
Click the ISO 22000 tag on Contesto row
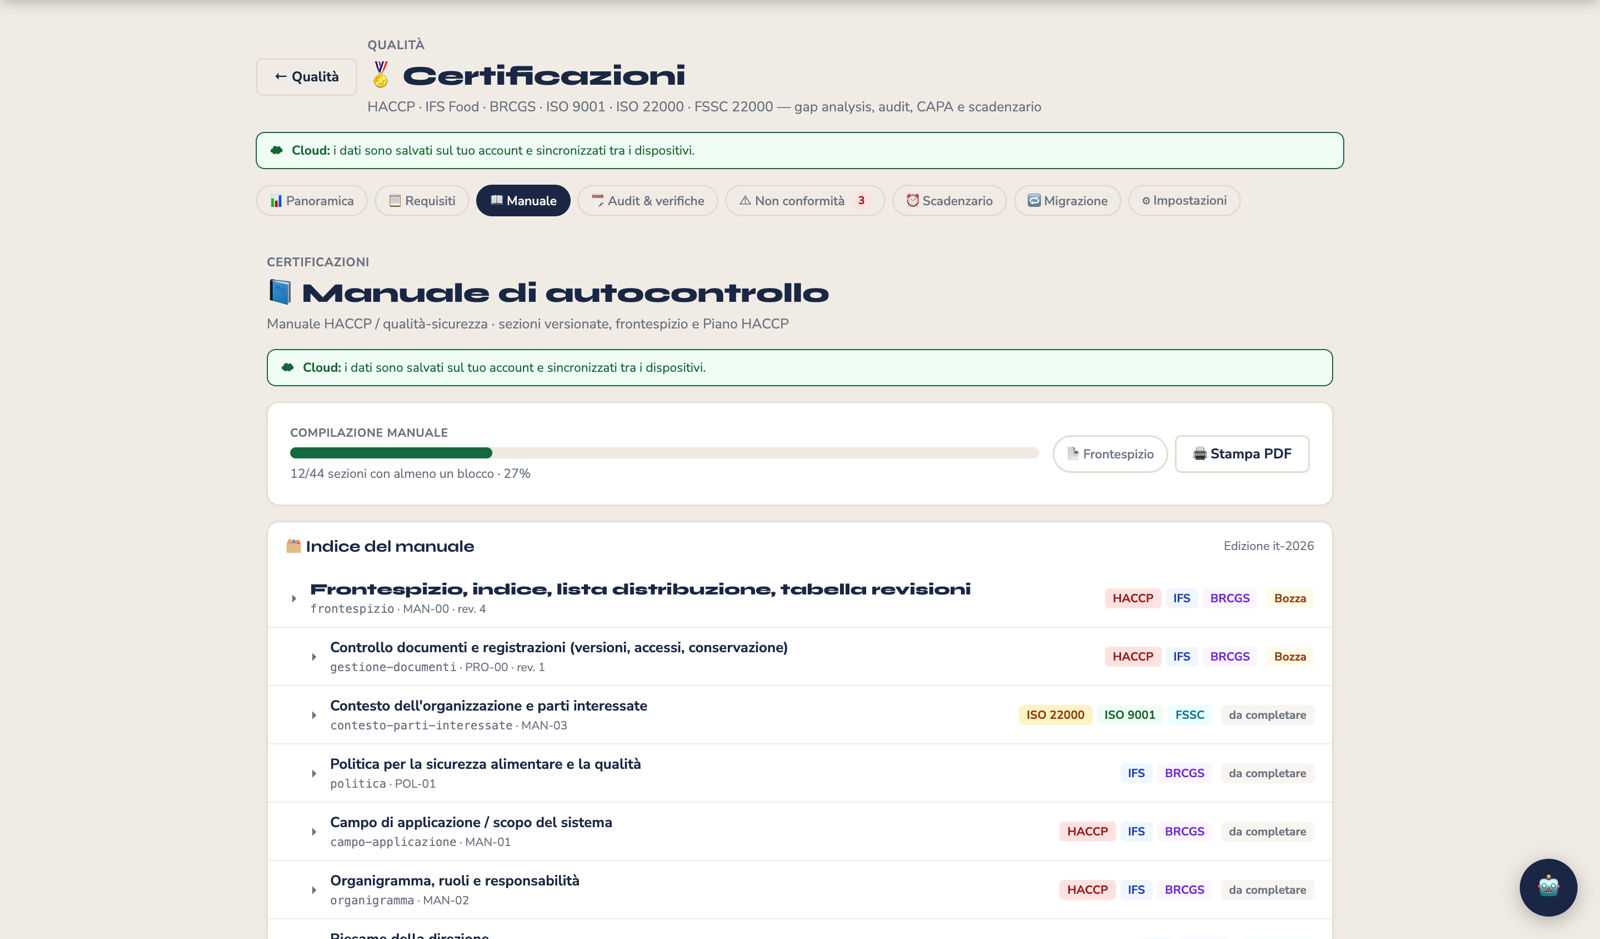coord(1055,715)
